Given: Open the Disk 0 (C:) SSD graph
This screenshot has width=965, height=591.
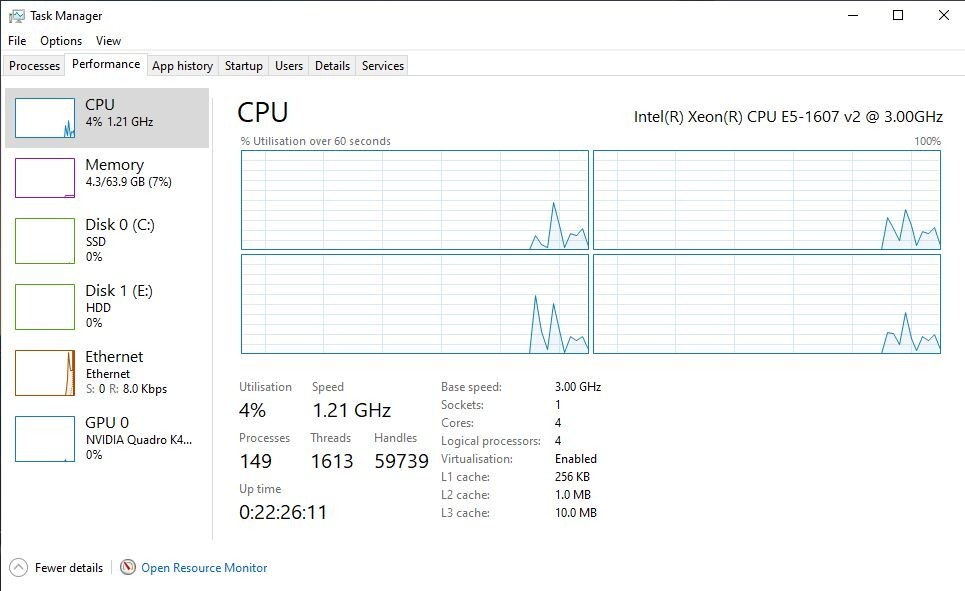Looking at the screenshot, I should coord(45,241).
